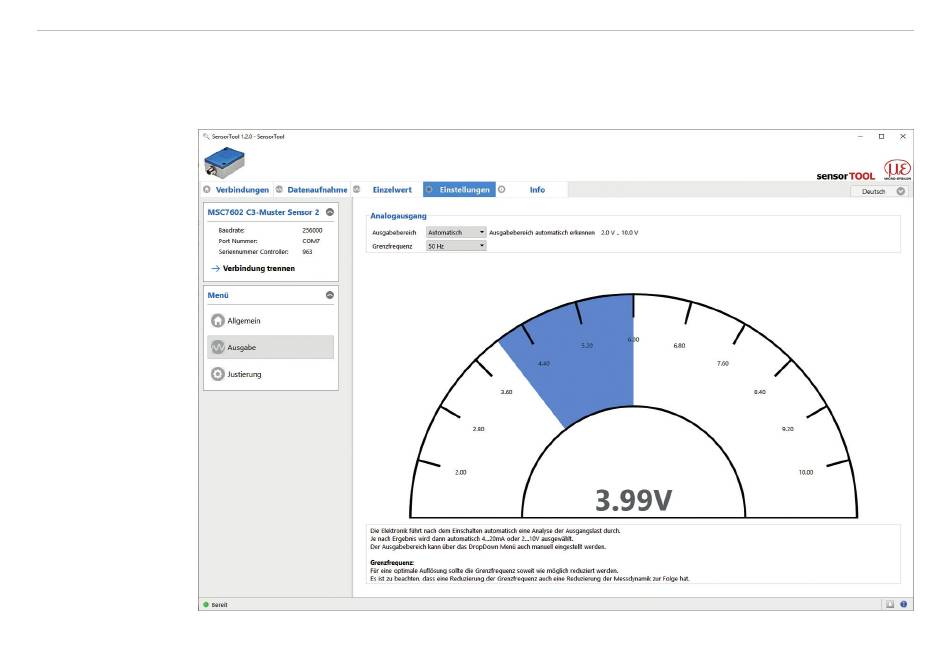The image size is (950, 665).
Task: Click the Deutsch dropdown arrow icon
Action: click(901, 191)
